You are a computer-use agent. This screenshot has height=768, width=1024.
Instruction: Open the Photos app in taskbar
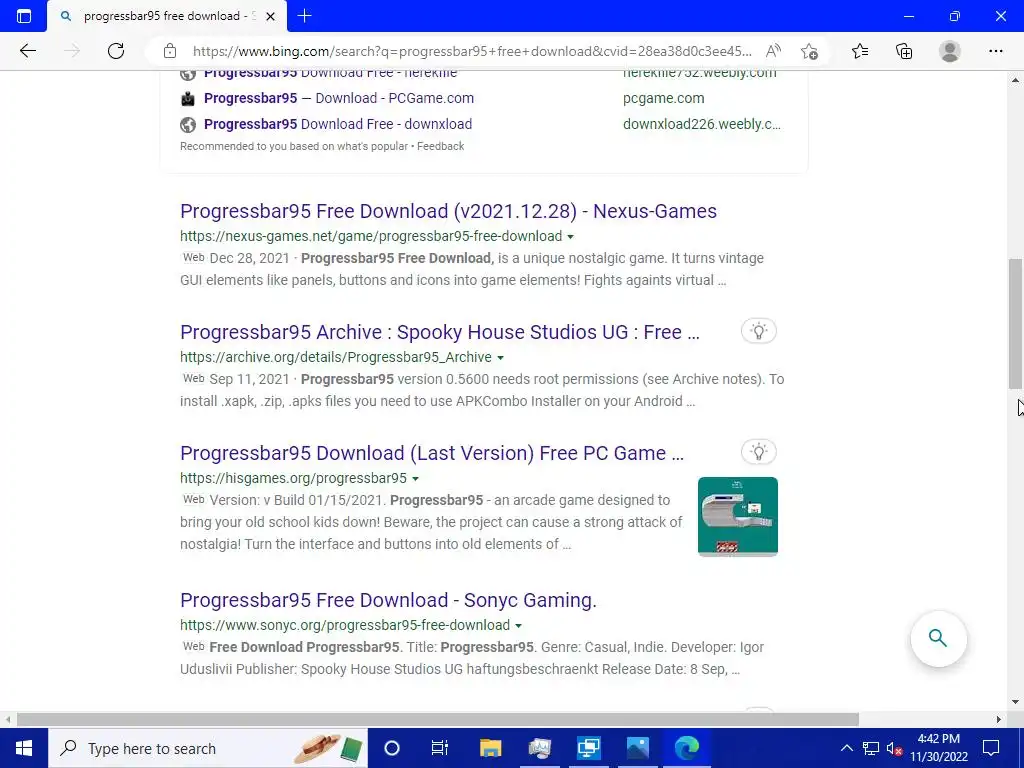[638, 748]
